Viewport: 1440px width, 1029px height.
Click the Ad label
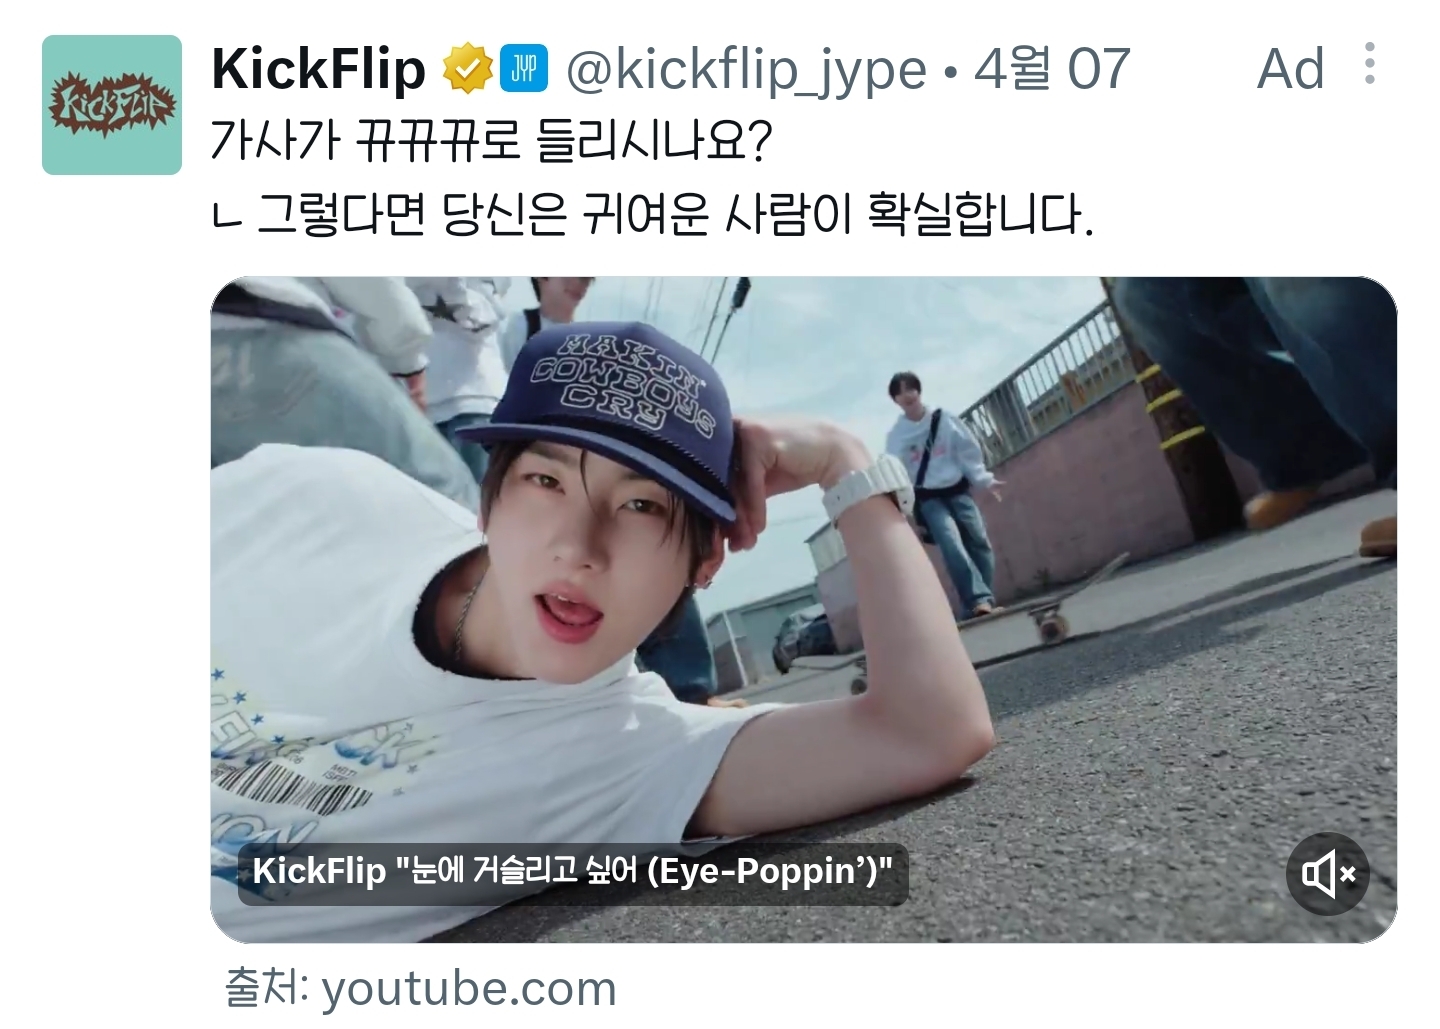[x=1290, y=69]
